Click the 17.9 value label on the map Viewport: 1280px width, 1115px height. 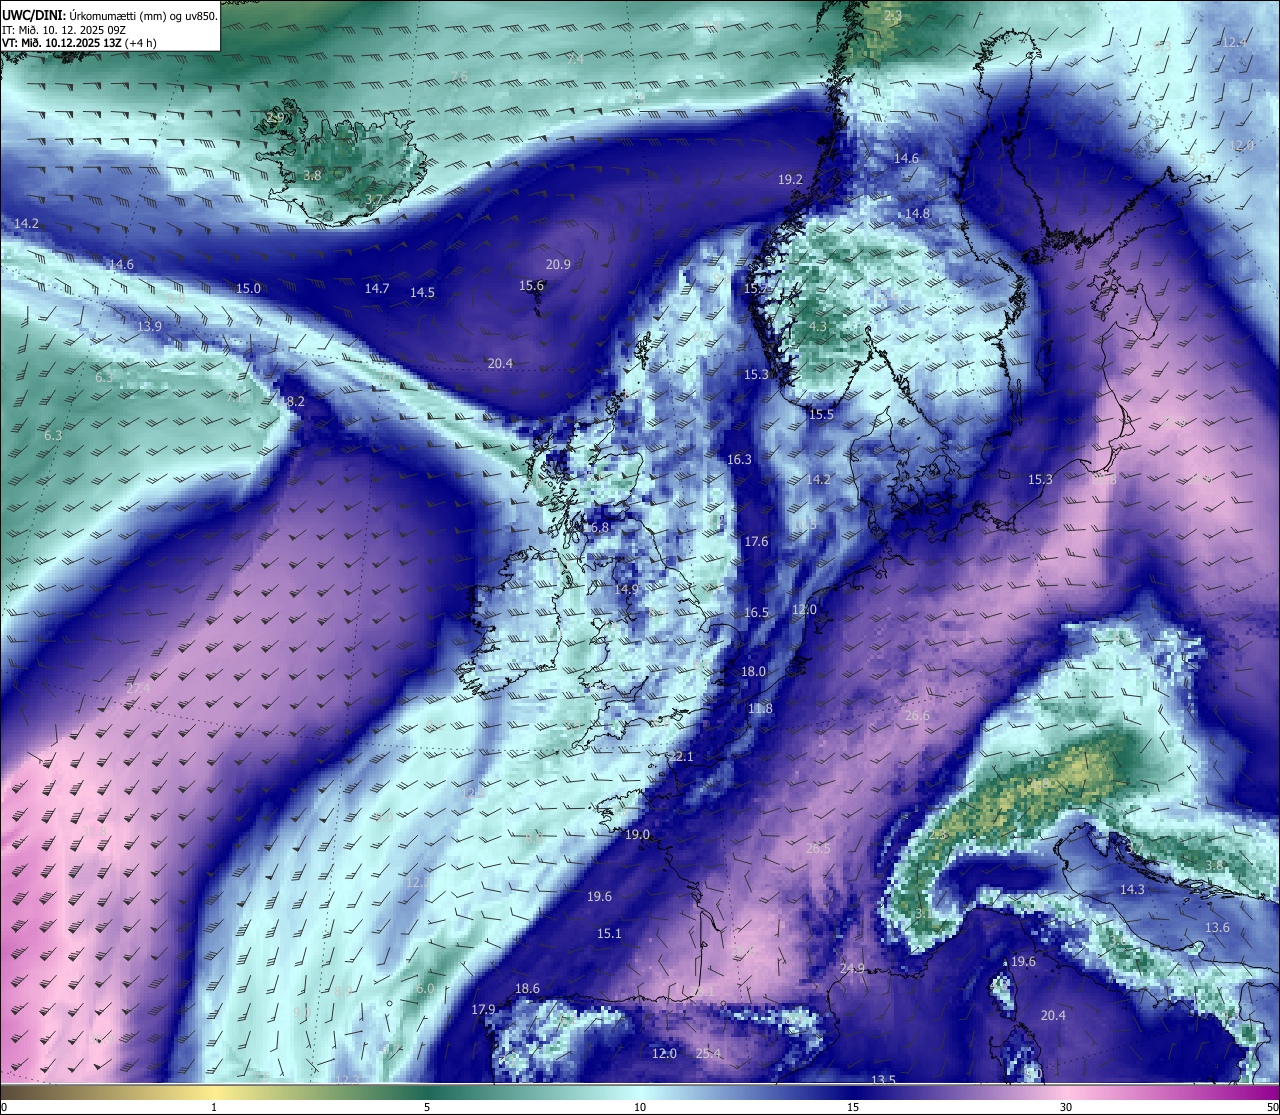click(483, 1010)
